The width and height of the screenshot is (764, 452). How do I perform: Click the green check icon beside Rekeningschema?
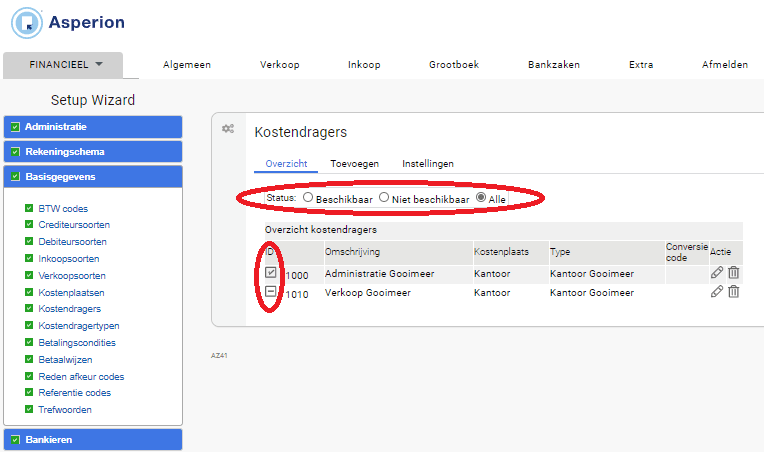(16, 151)
